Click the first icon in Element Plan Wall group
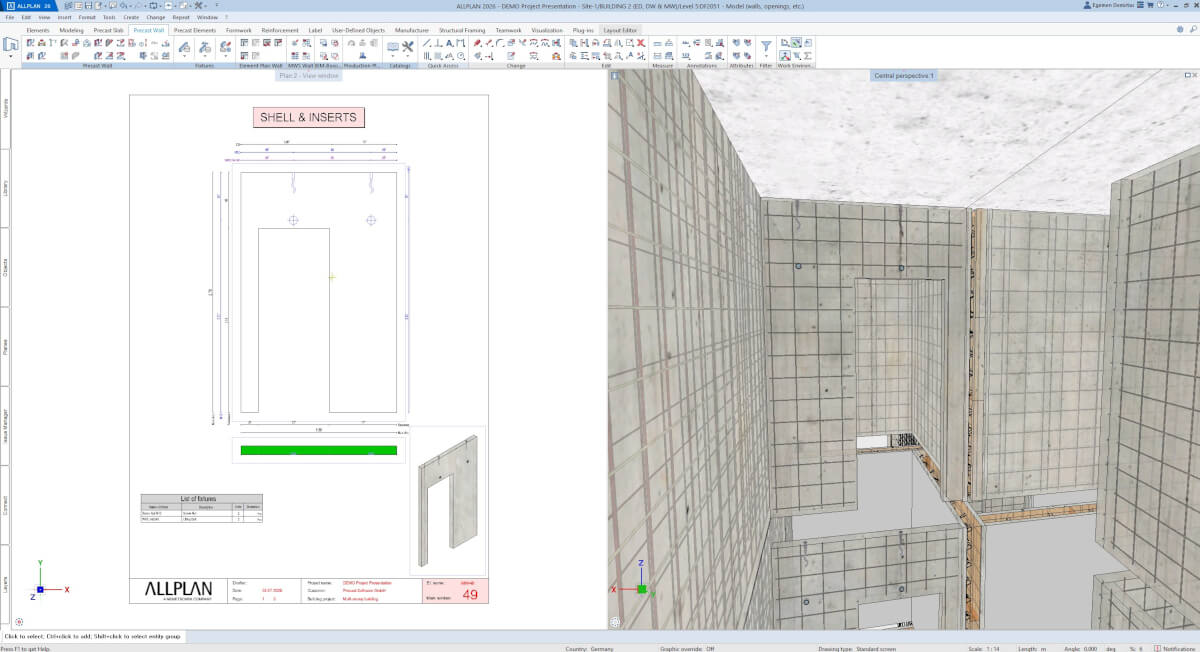This screenshot has height=652, width=1200. 244,43
